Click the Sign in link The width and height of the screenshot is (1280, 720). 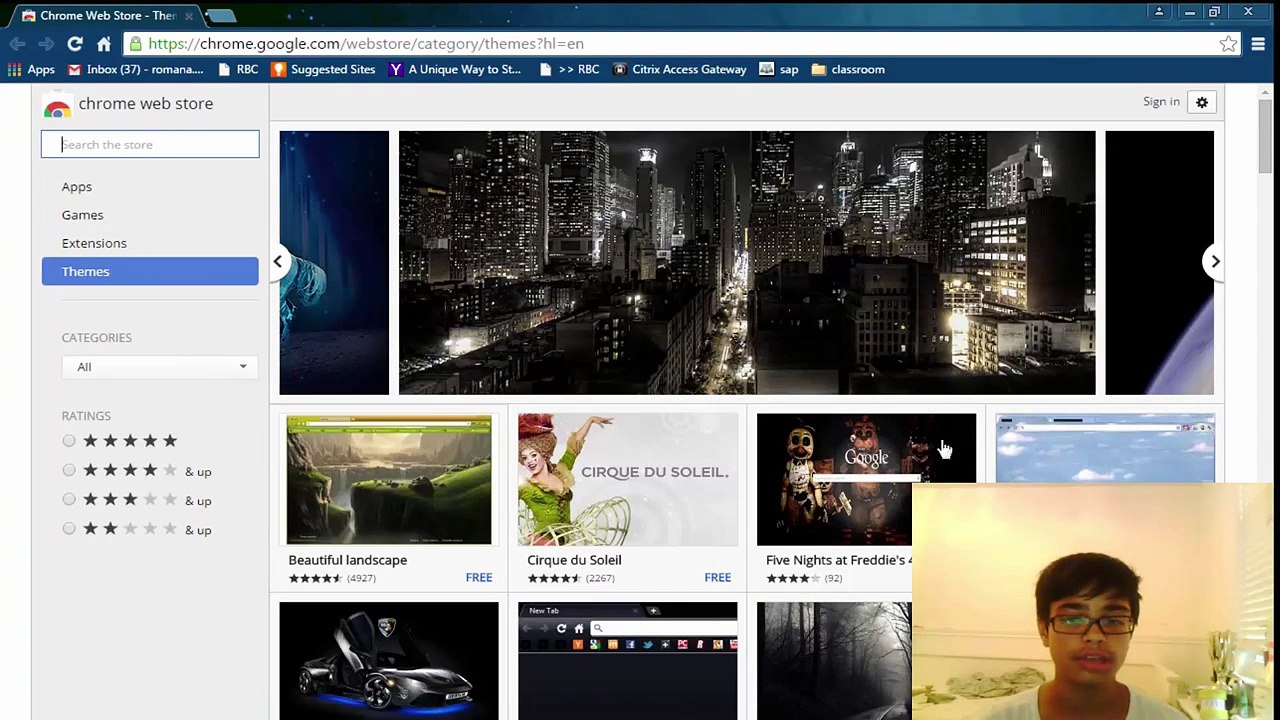[1161, 102]
